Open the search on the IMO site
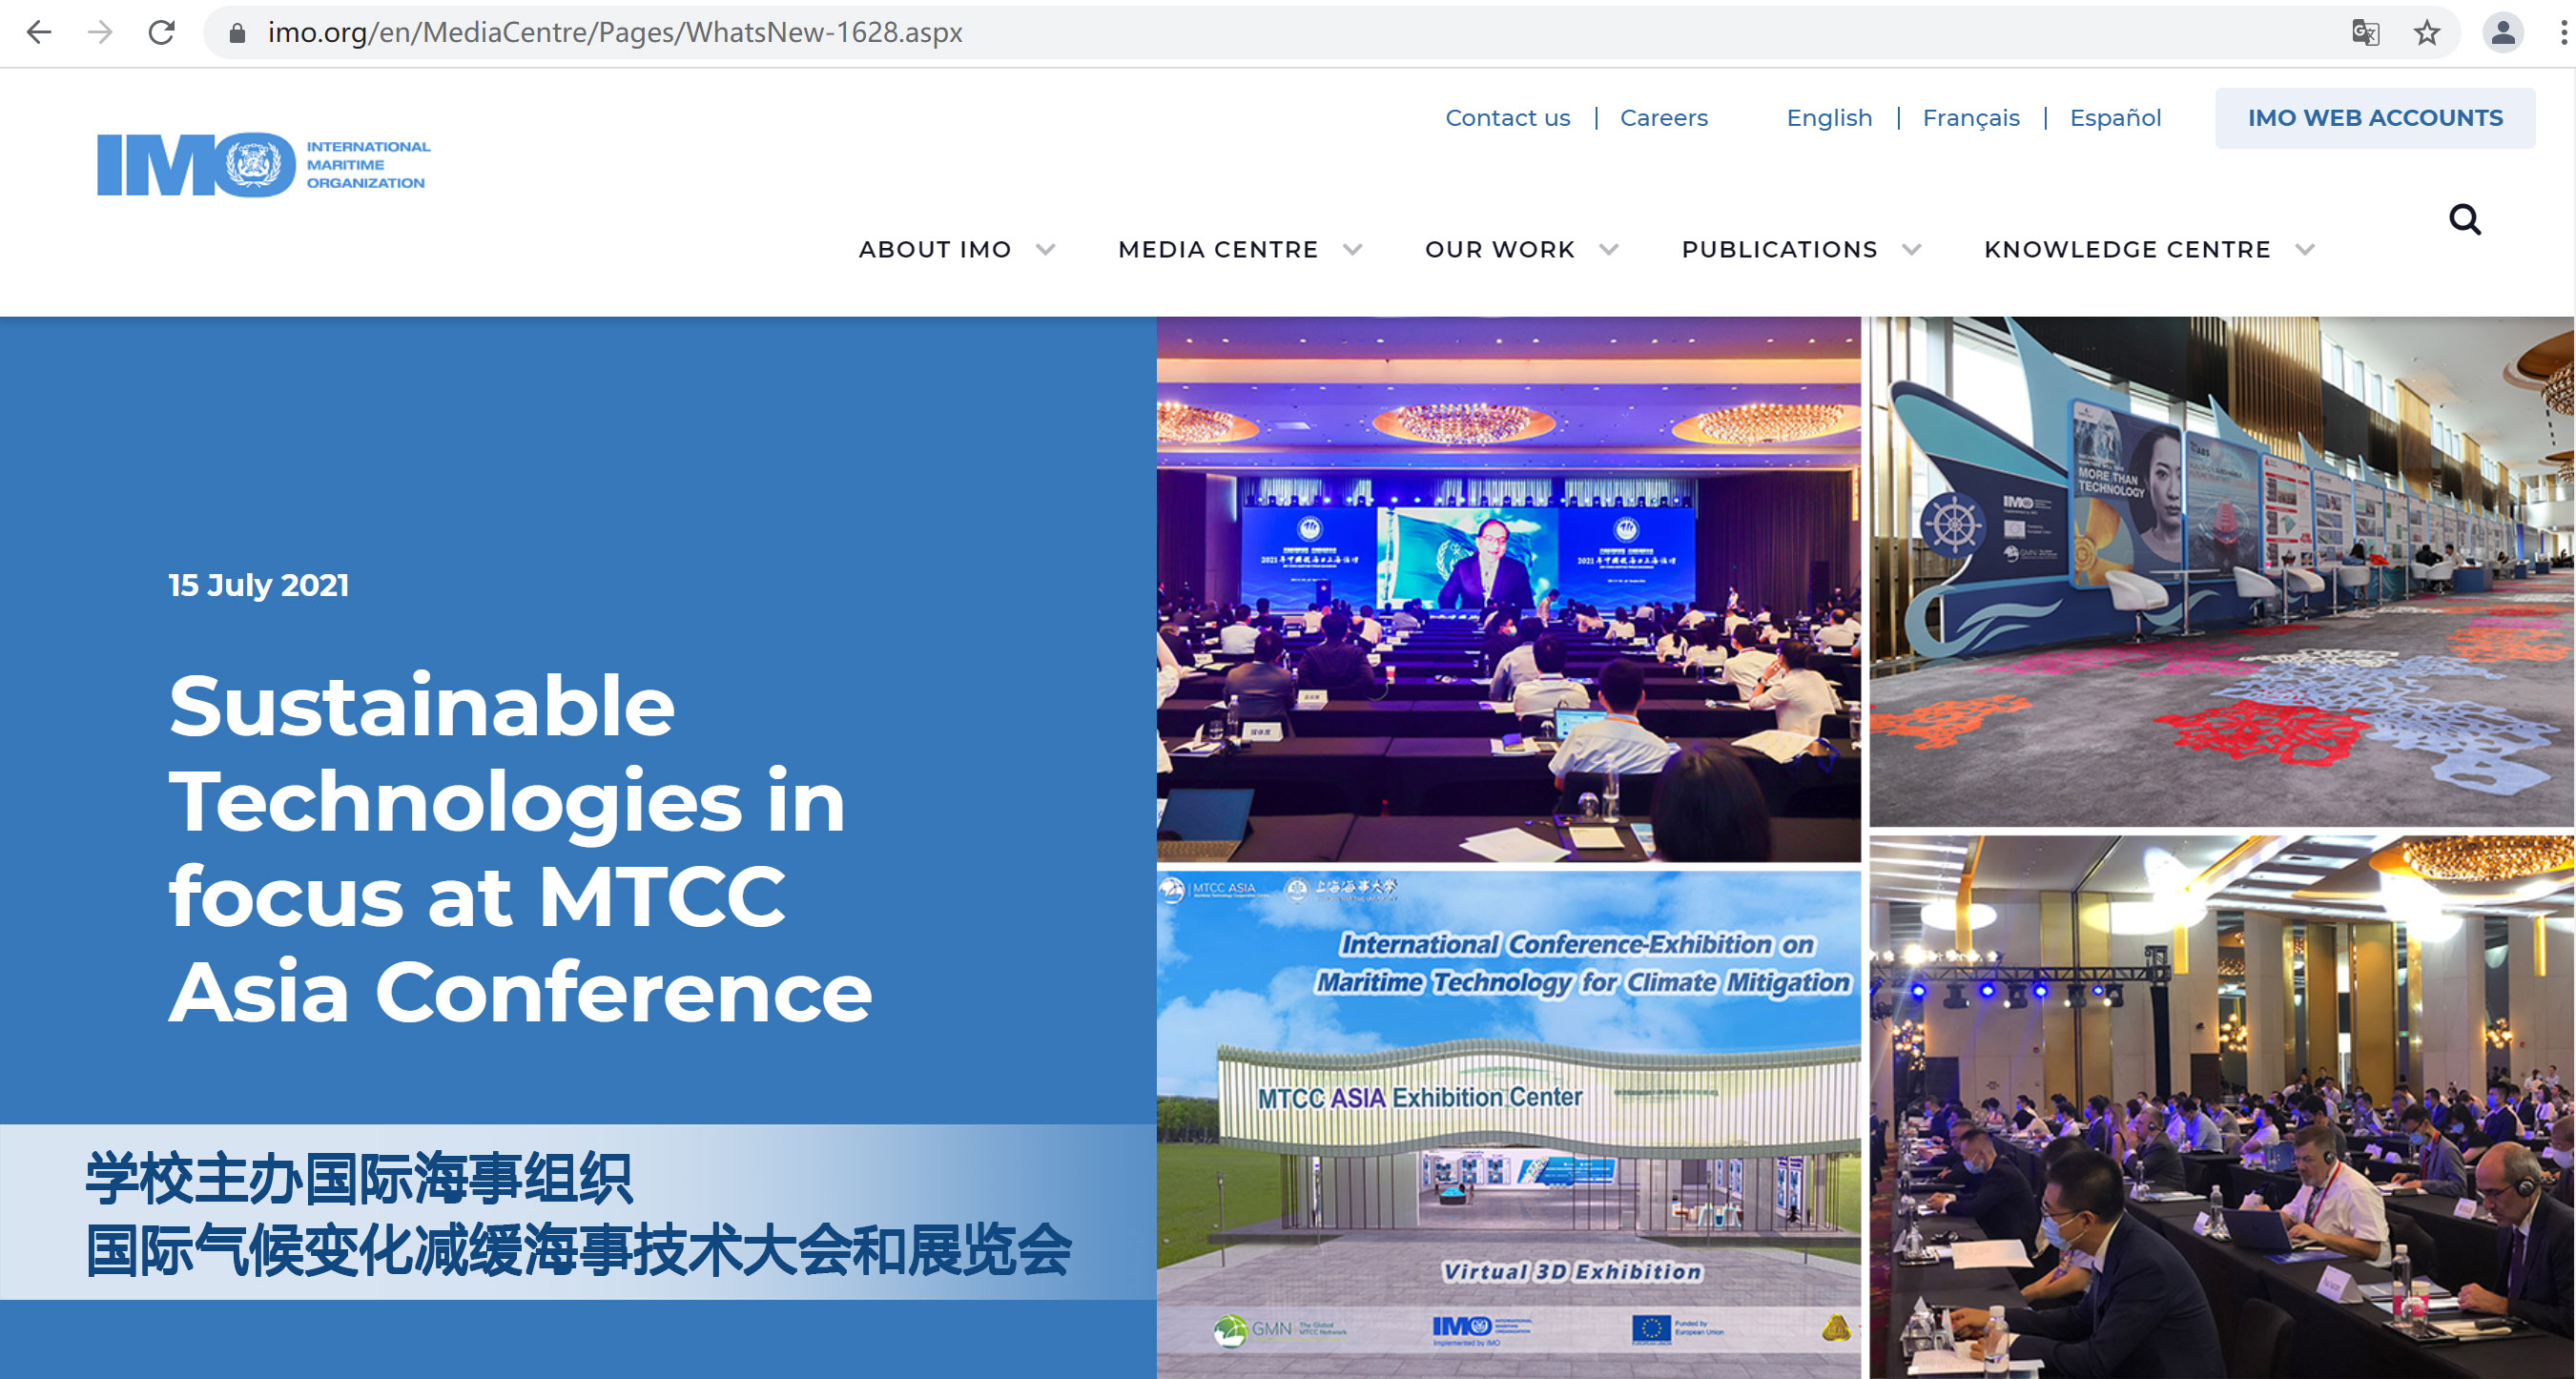 (x=2465, y=219)
